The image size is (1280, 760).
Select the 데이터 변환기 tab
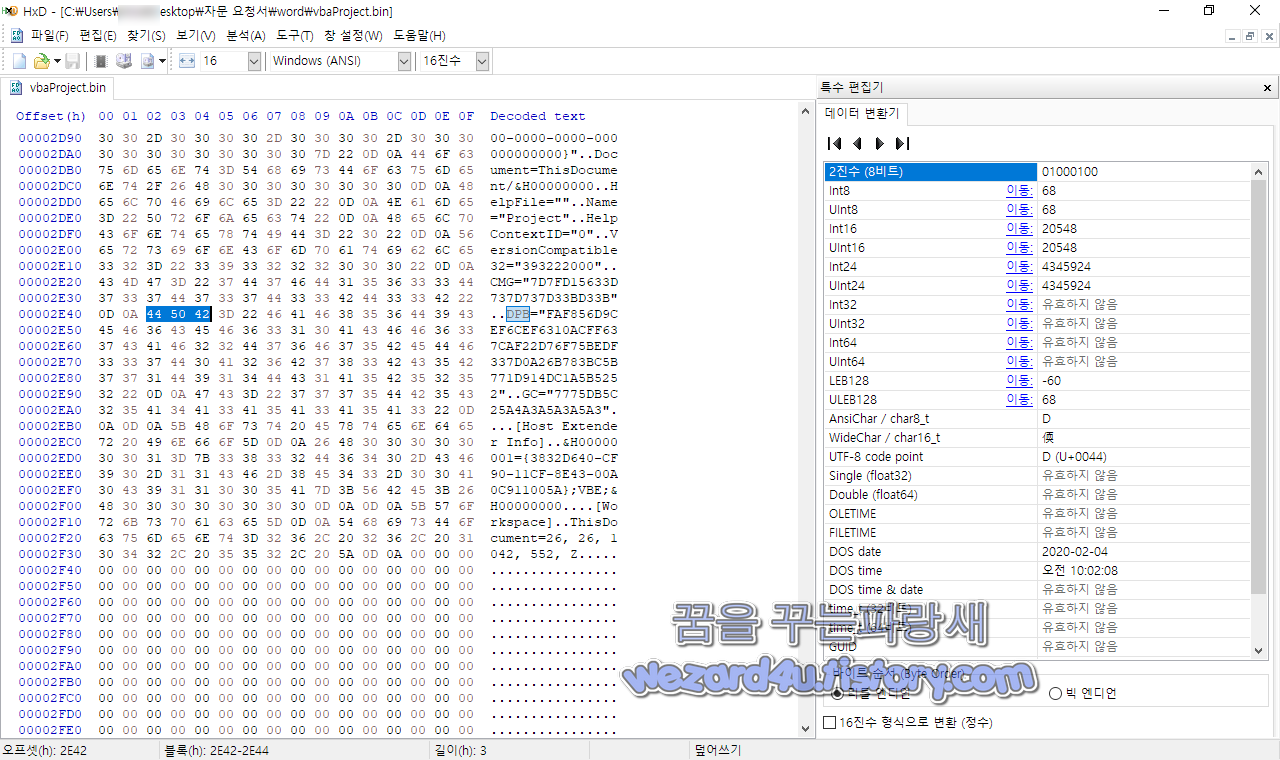pyautogui.click(x=862, y=113)
